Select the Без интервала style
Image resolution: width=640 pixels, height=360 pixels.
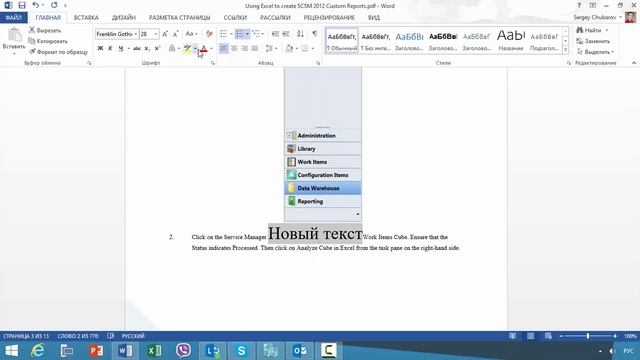pyautogui.click(x=376, y=41)
